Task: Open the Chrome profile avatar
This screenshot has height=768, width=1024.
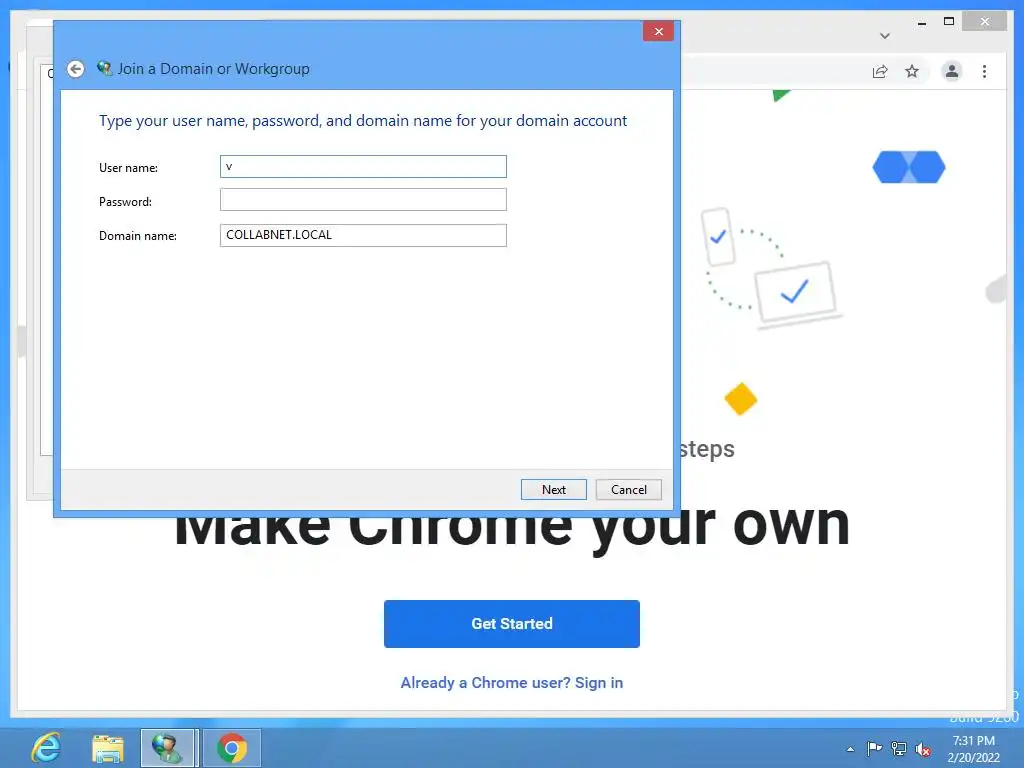Action: [952, 71]
